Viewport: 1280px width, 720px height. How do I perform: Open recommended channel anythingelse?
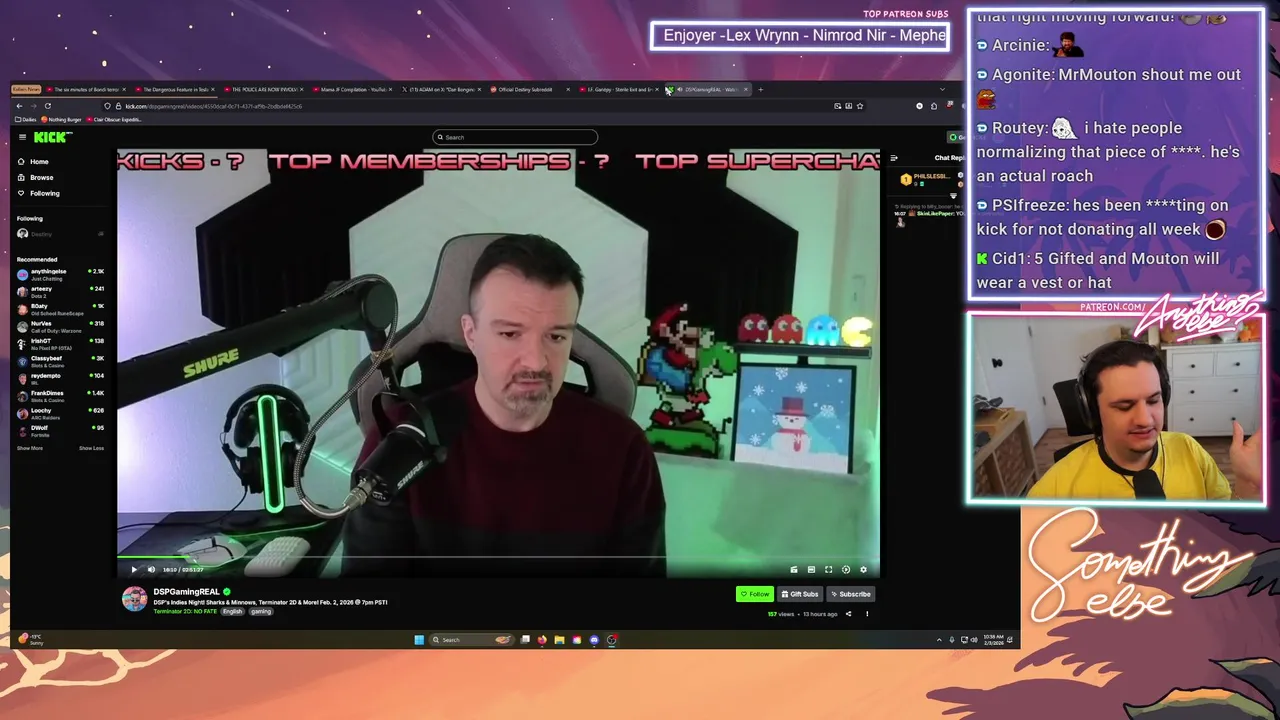(x=60, y=273)
